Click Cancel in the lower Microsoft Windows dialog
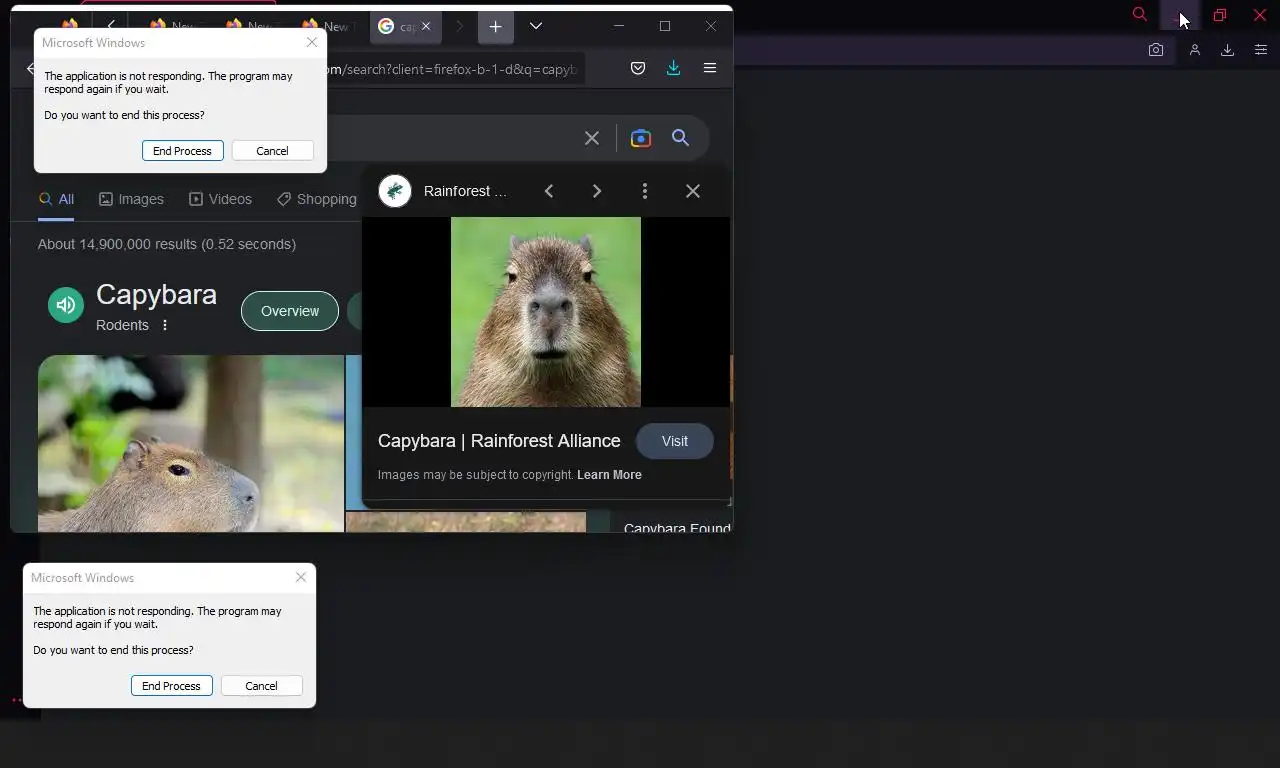This screenshot has width=1280, height=768. [x=261, y=686]
